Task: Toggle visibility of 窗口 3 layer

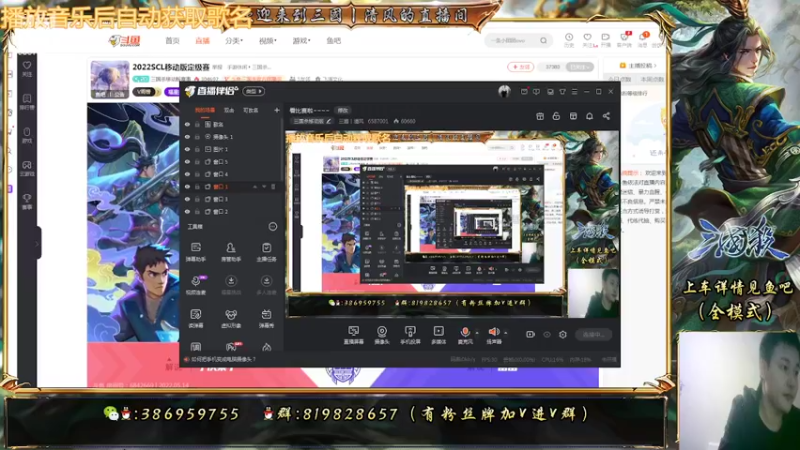Action: pos(187,199)
